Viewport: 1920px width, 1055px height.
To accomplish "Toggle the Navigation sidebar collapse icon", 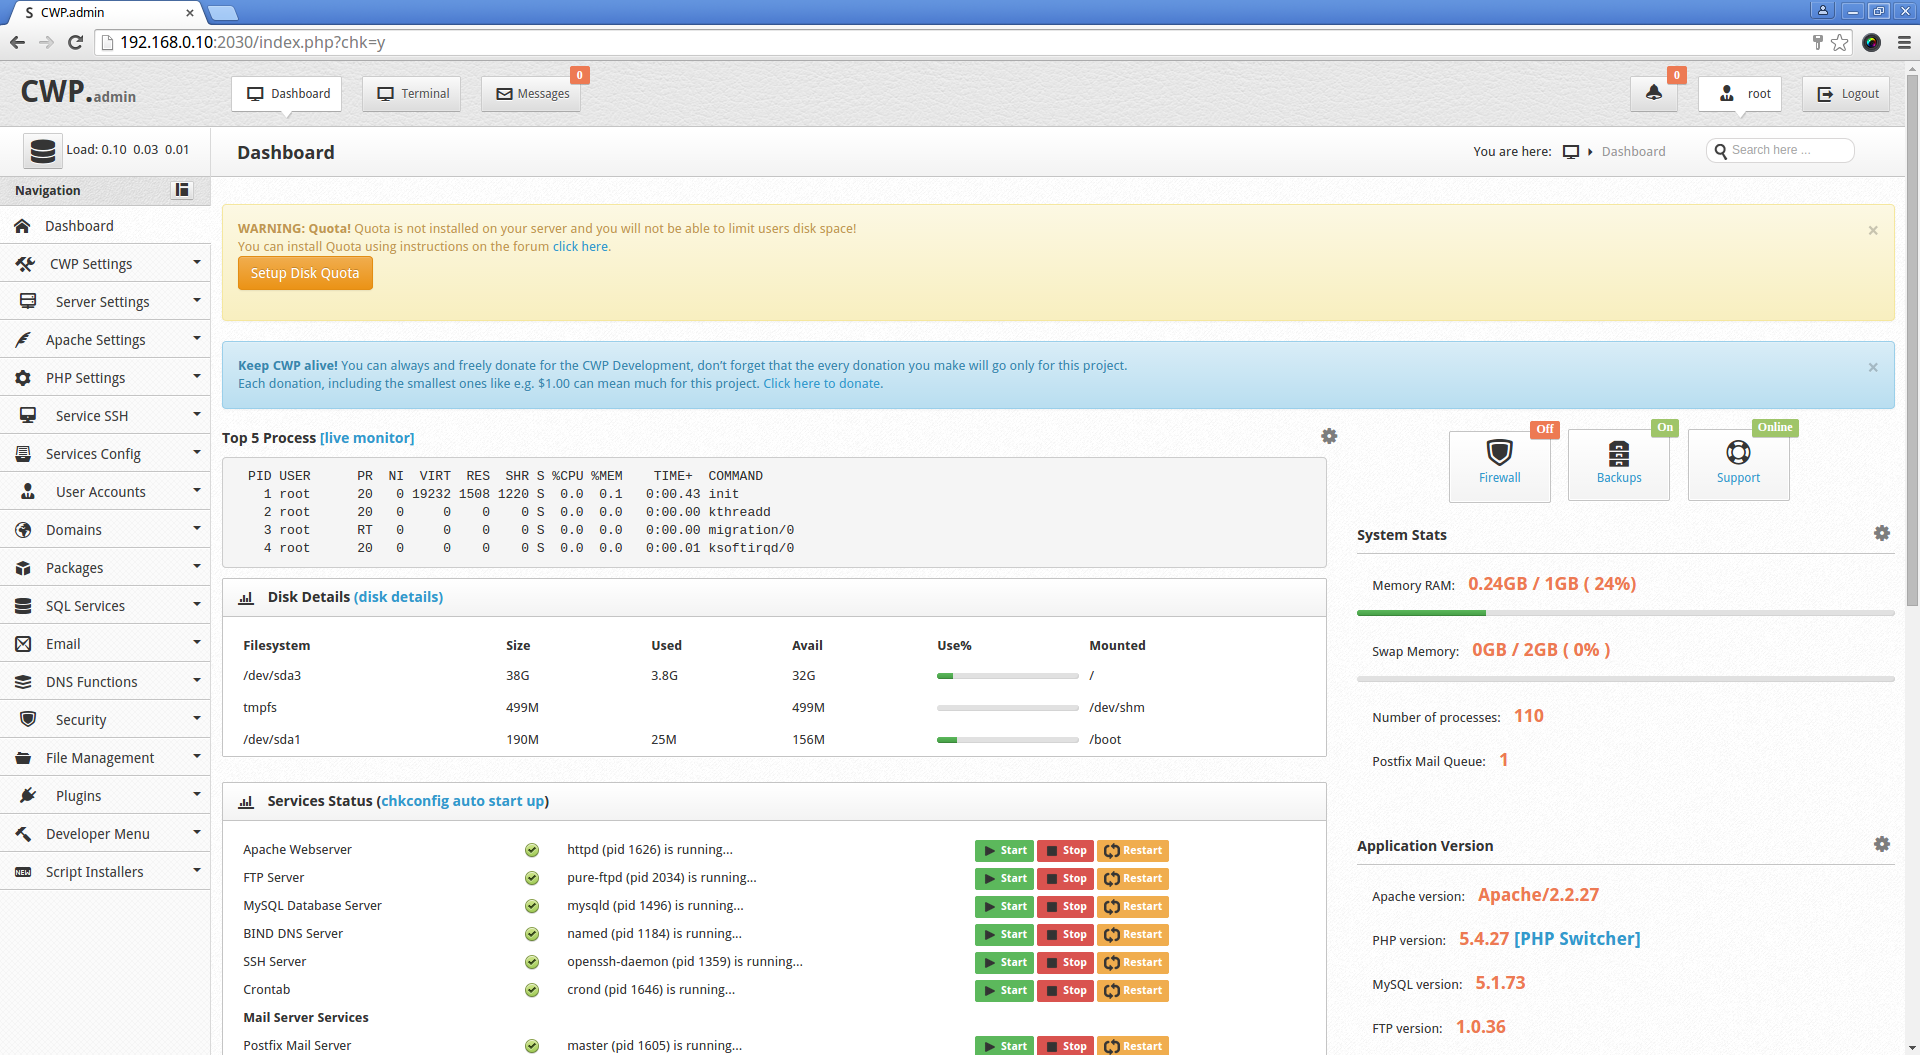I will (182, 190).
